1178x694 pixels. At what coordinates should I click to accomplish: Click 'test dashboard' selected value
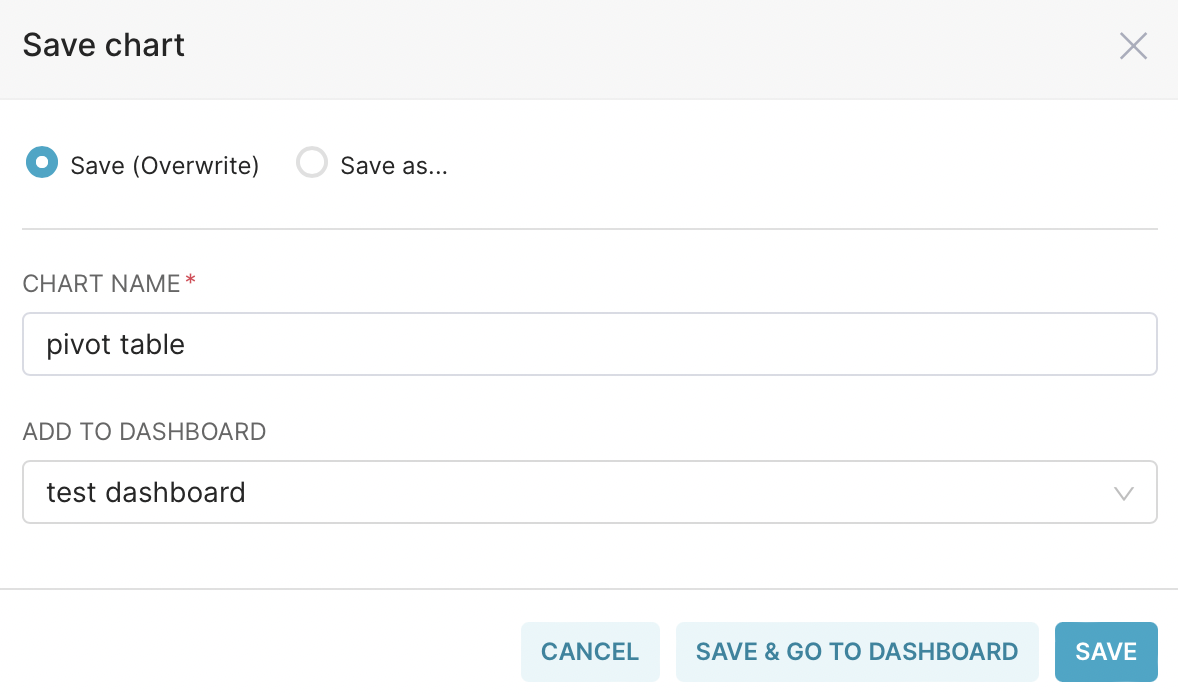(x=146, y=492)
